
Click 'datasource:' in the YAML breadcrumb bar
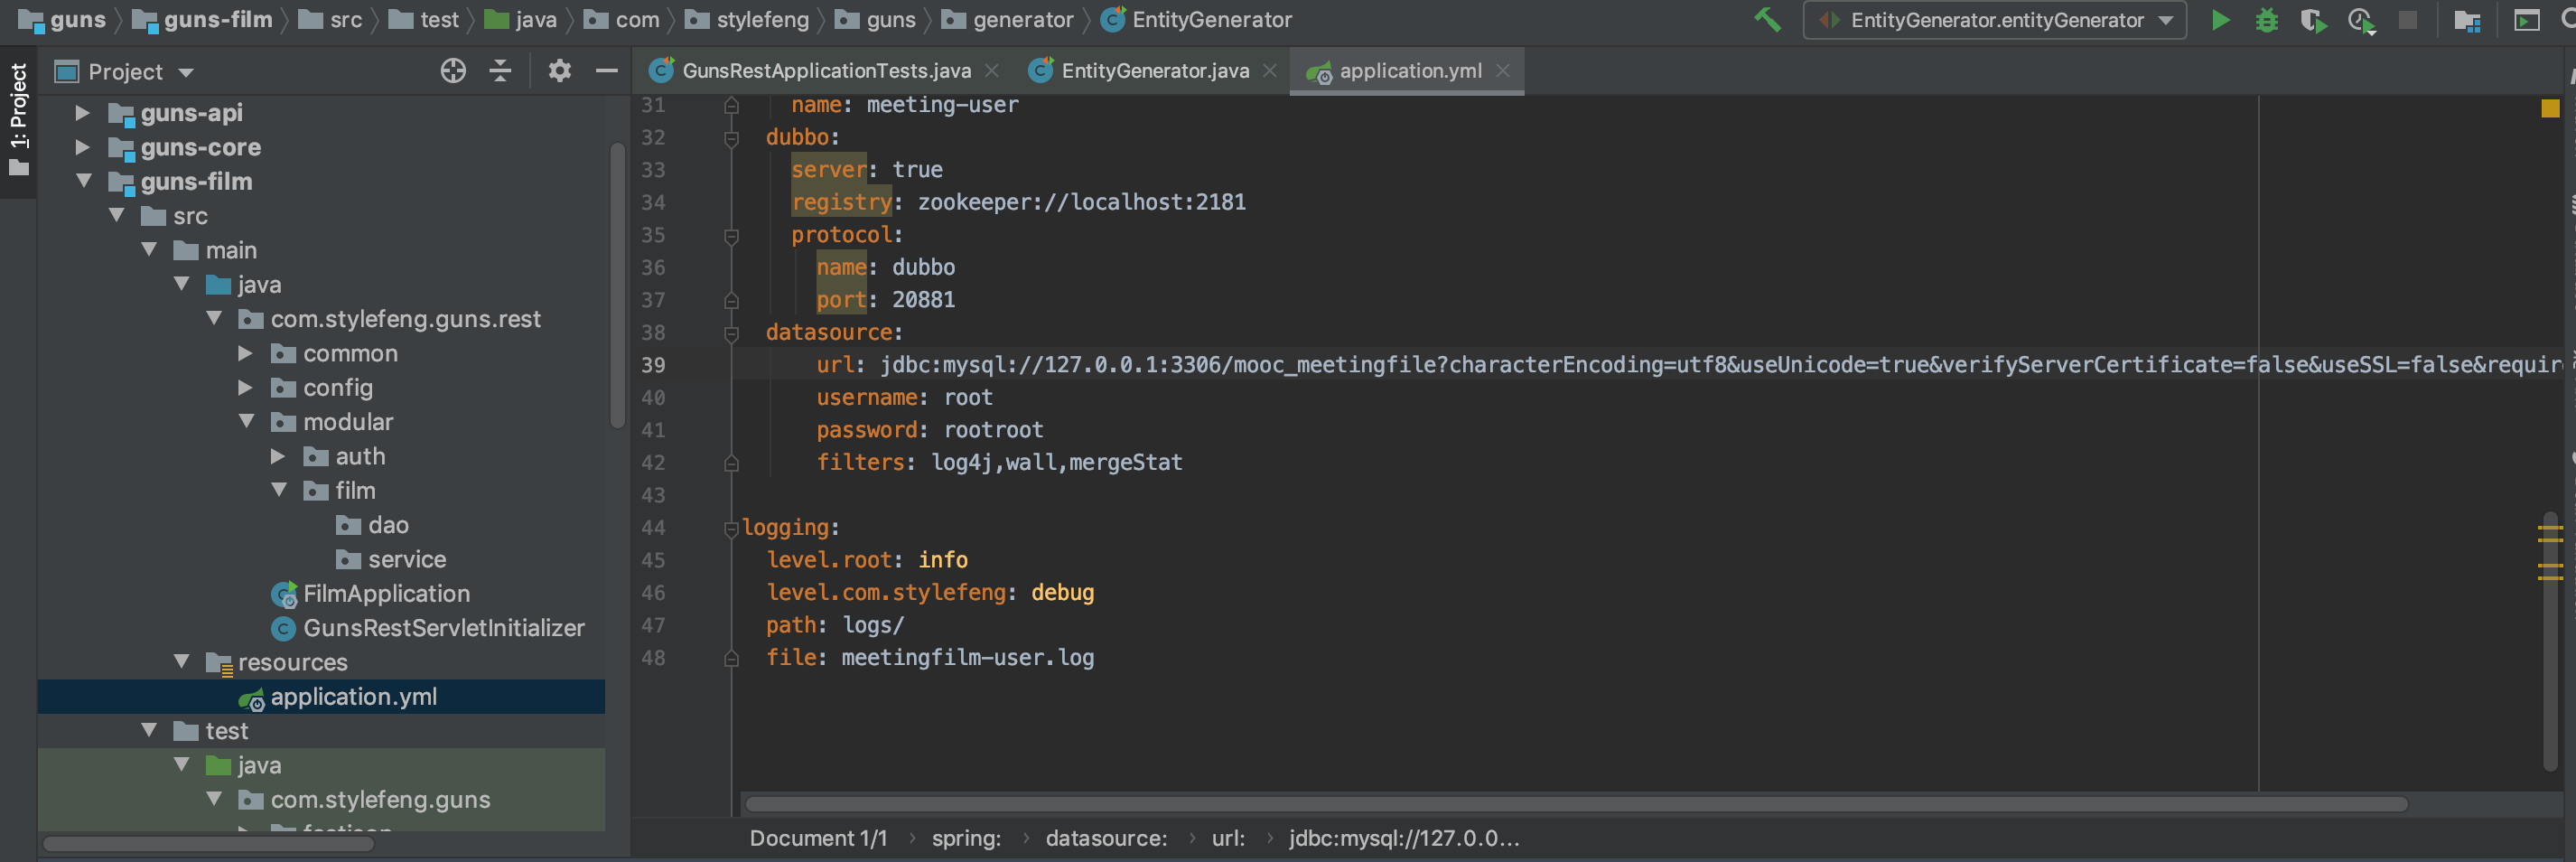pyautogui.click(x=1106, y=839)
